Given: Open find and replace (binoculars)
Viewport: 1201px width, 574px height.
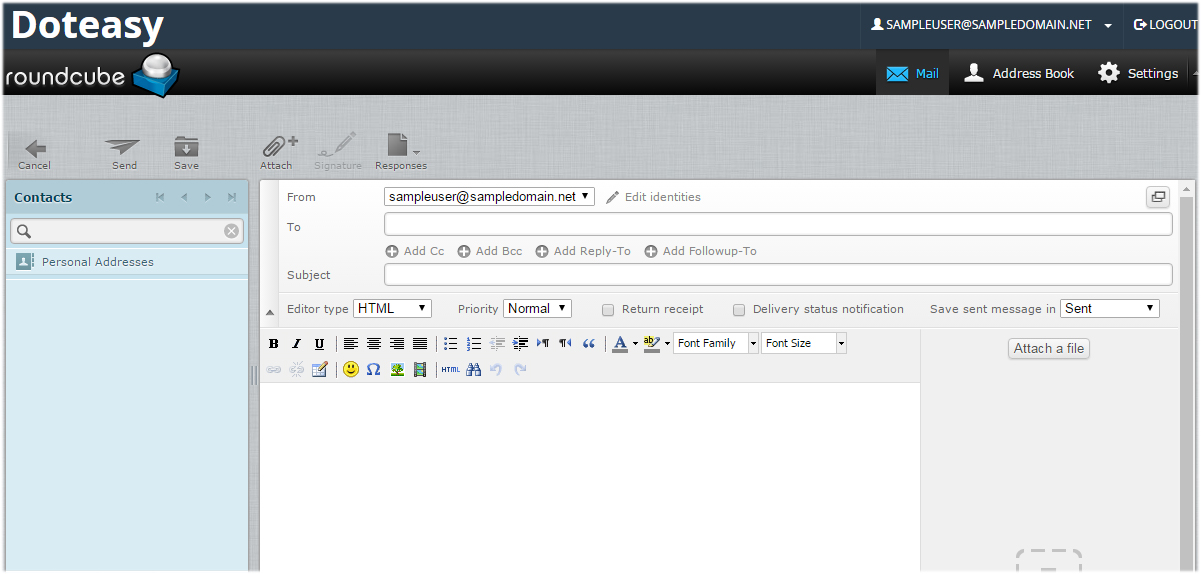Looking at the screenshot, I should pos(474,370).
